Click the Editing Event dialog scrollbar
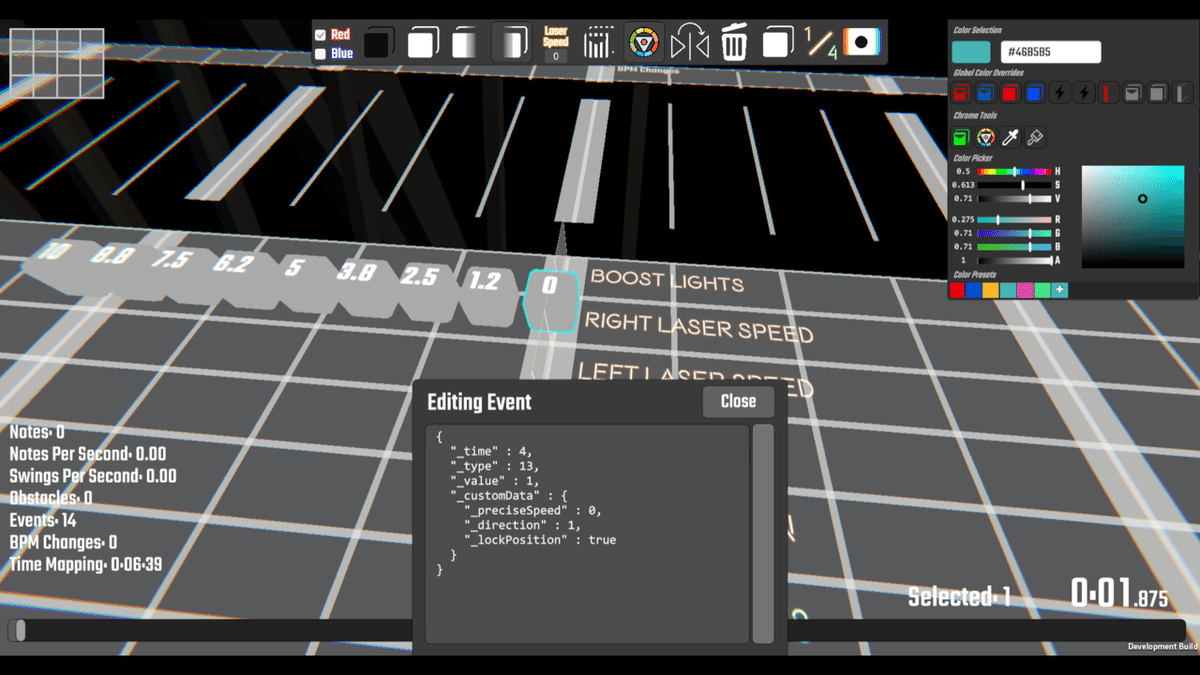Image resolution: width=1200 pixels, height=675 pixels. coord(763,534)
